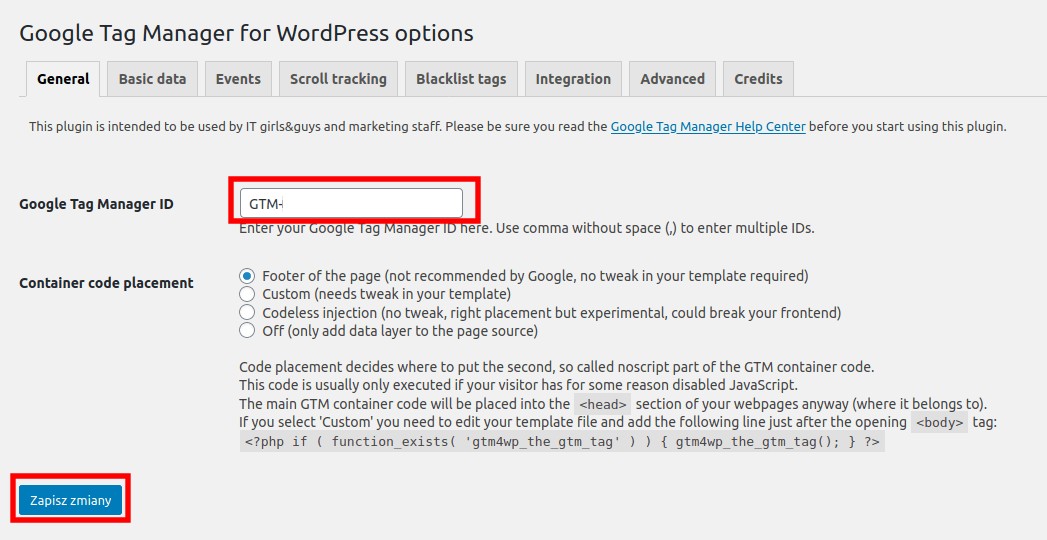Open the Basic data tab
This screenshot has width=1047, height=540.
point(152,79)
